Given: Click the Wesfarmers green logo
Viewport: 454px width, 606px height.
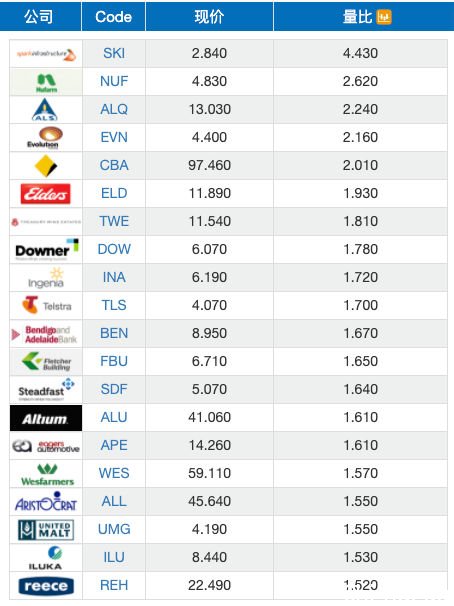Looking at the screenshot, I should coord(47,474).
